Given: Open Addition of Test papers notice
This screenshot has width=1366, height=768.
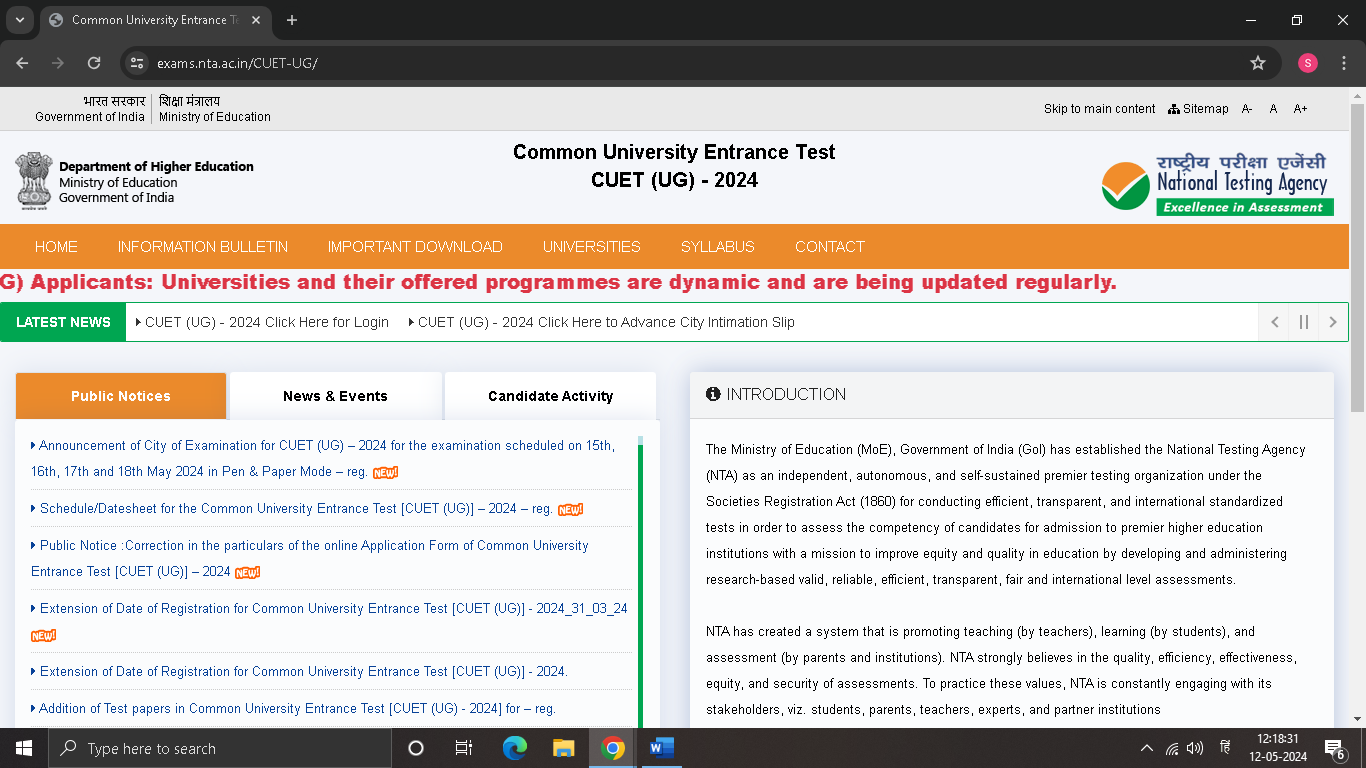Looking at the screenshot, I should click(293, 709).
